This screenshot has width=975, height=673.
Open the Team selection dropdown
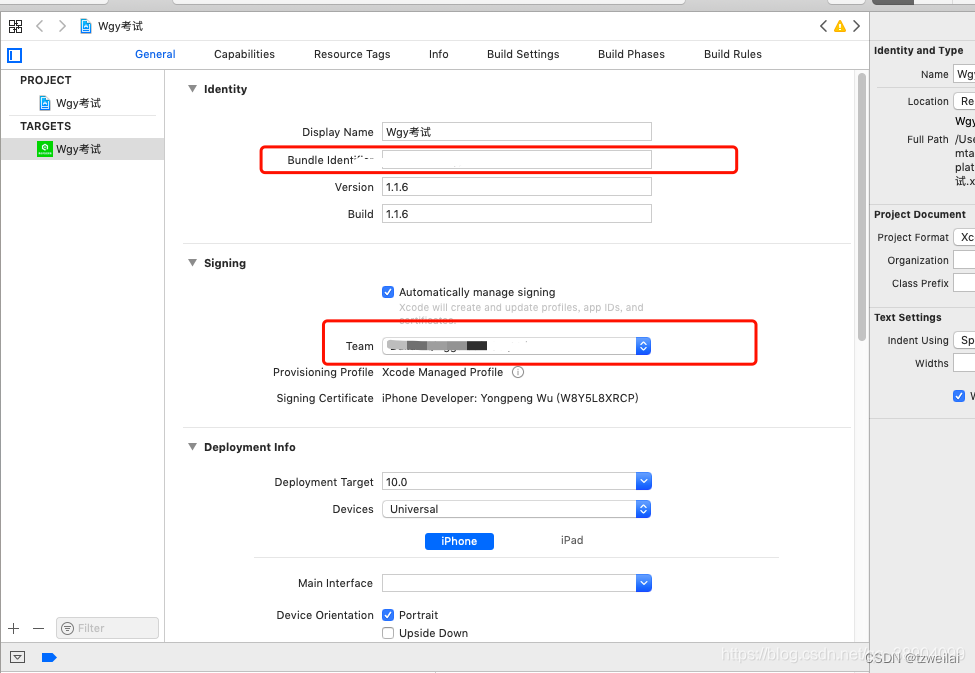(x=643, y=346)
